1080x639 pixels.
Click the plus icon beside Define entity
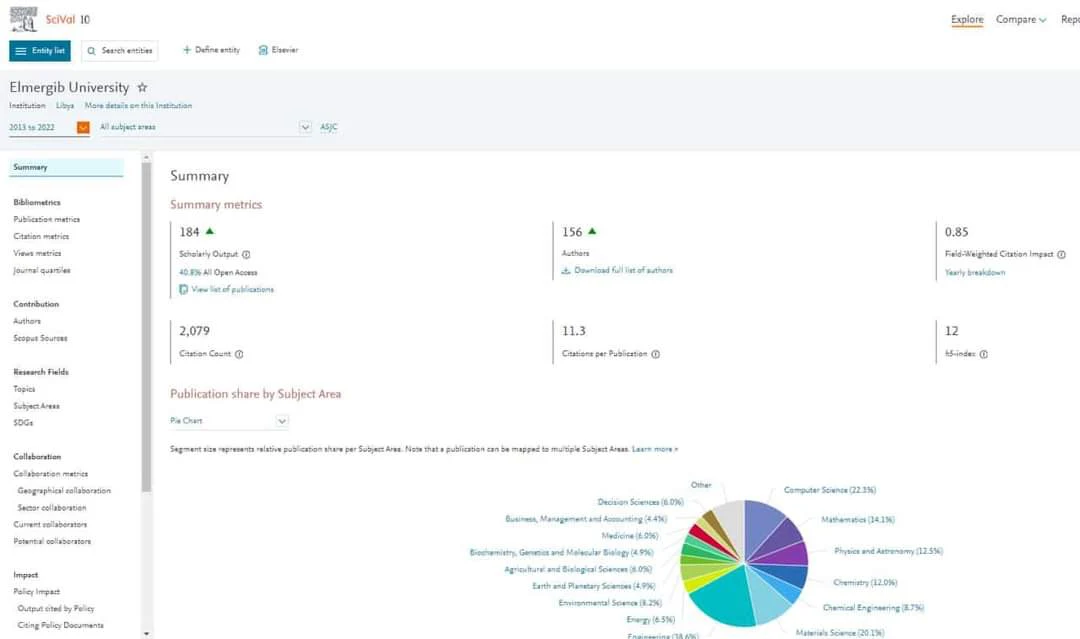click(187, 50)
